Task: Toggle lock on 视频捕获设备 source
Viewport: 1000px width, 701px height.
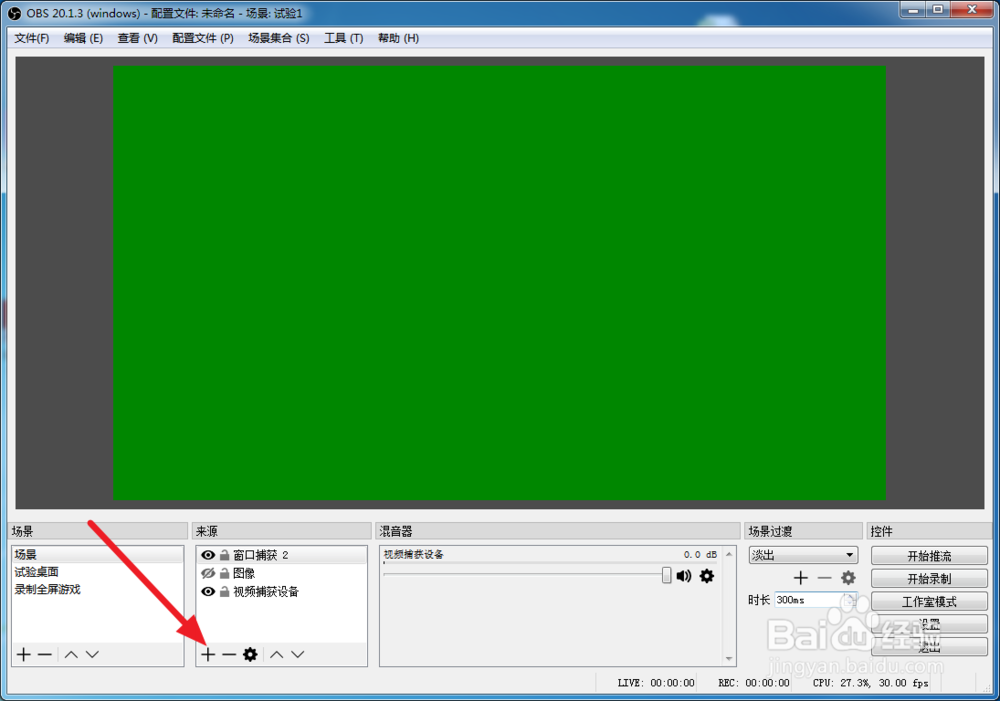Action: pos(224,592)
